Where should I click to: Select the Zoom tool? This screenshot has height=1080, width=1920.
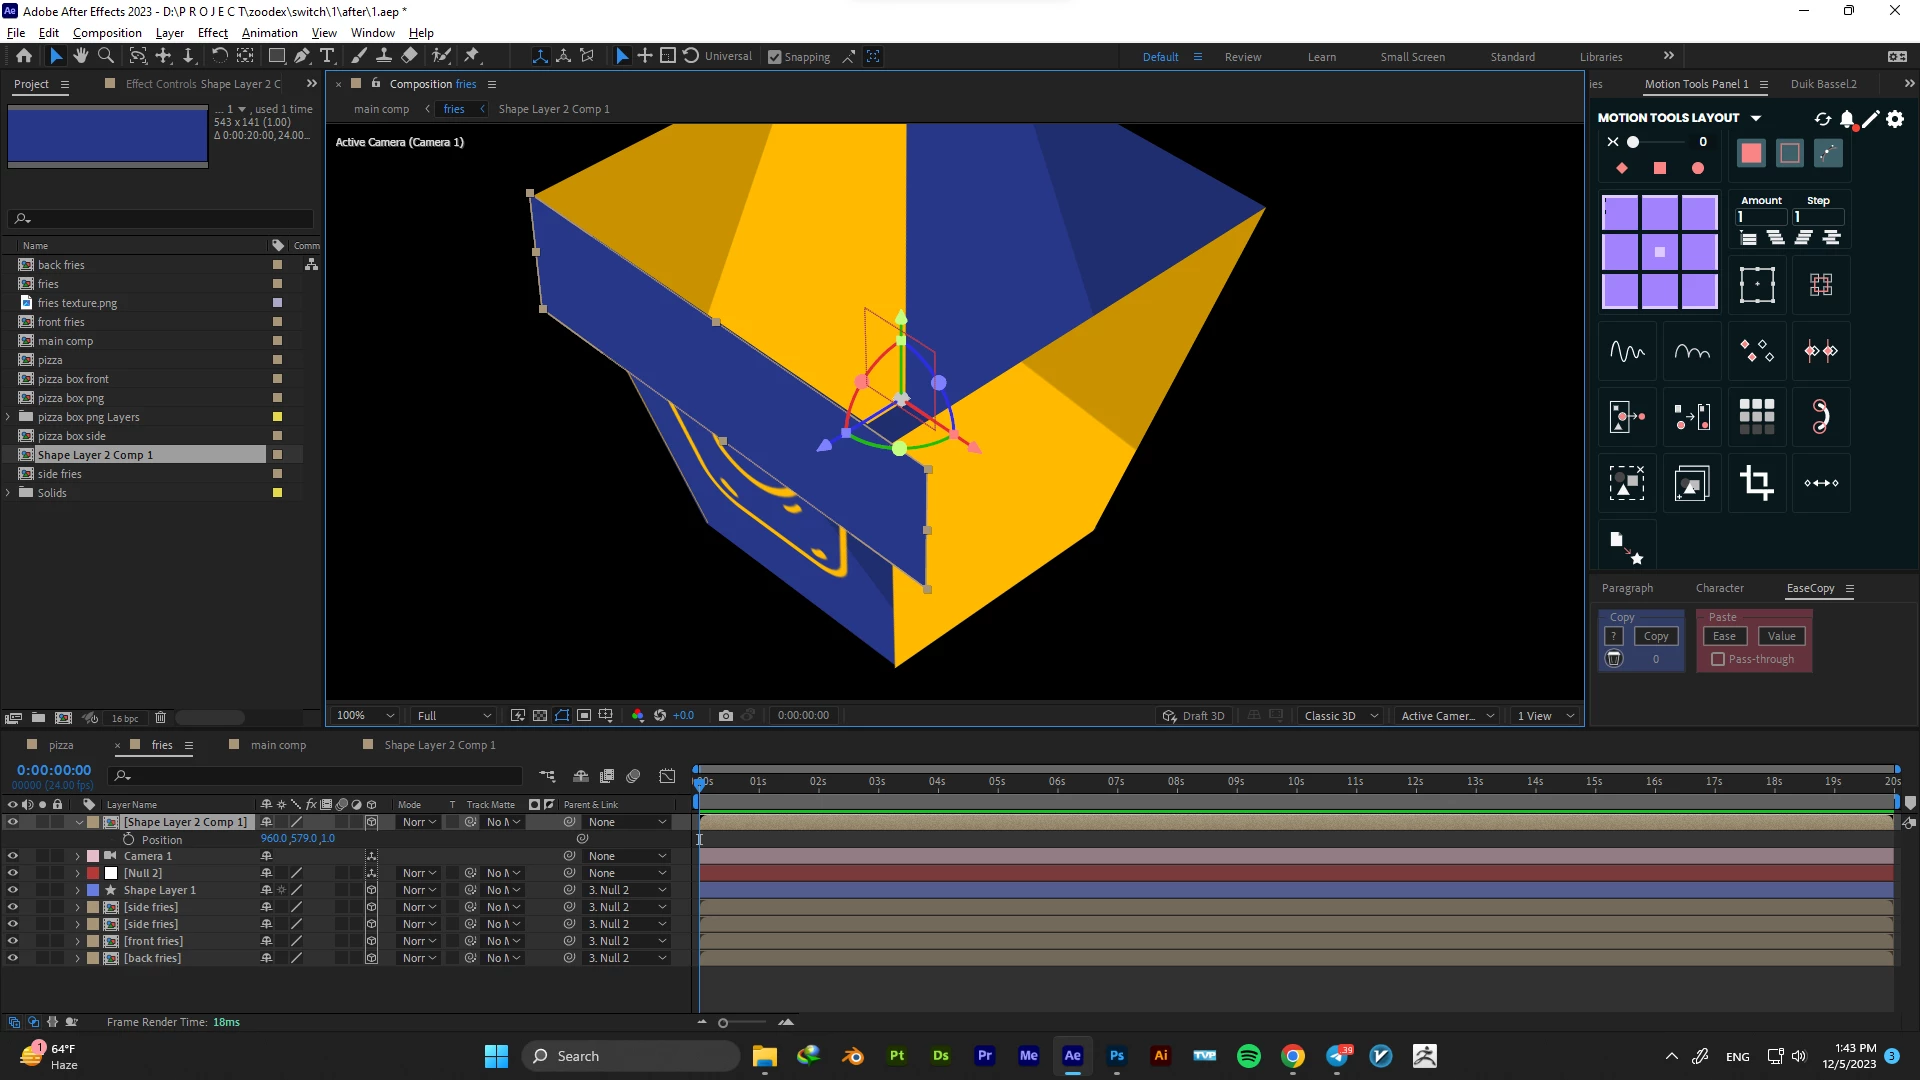click(105, 56)
